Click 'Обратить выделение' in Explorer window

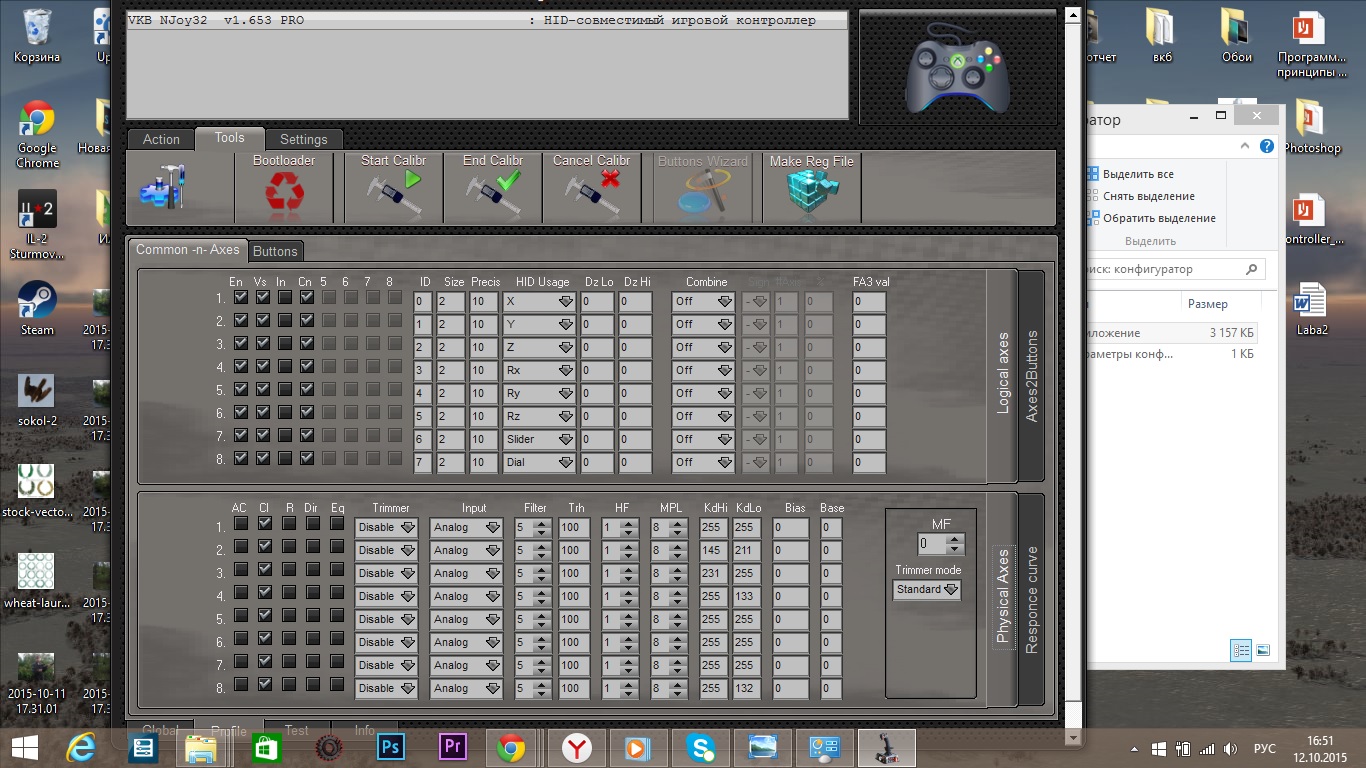1159,218
